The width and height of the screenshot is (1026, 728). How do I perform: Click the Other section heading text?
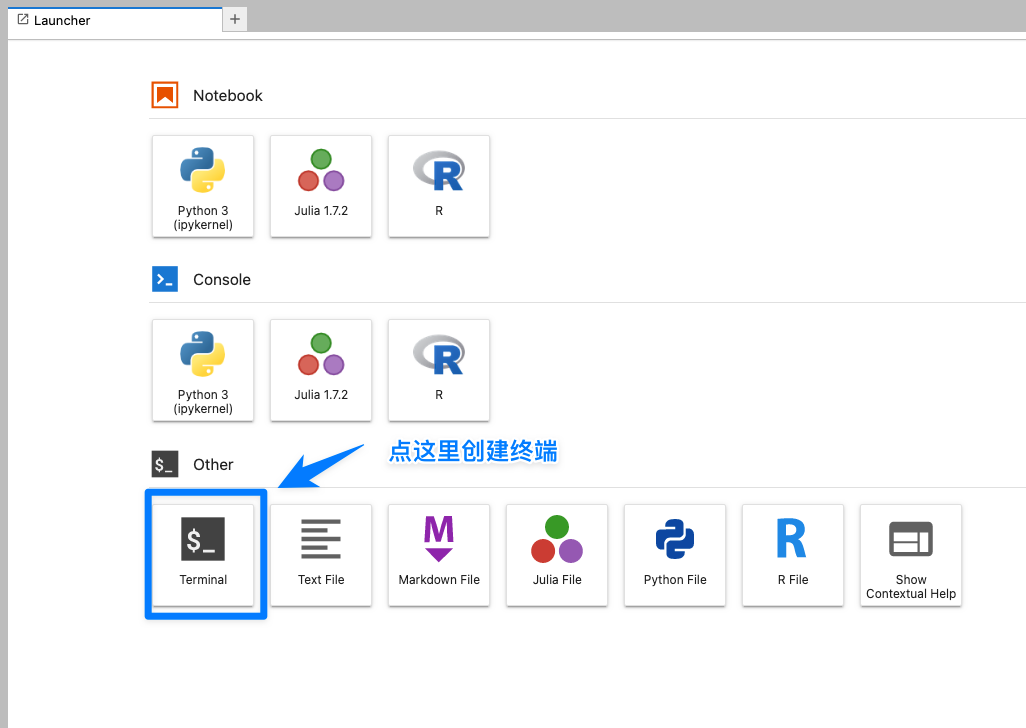click(213, 464)
